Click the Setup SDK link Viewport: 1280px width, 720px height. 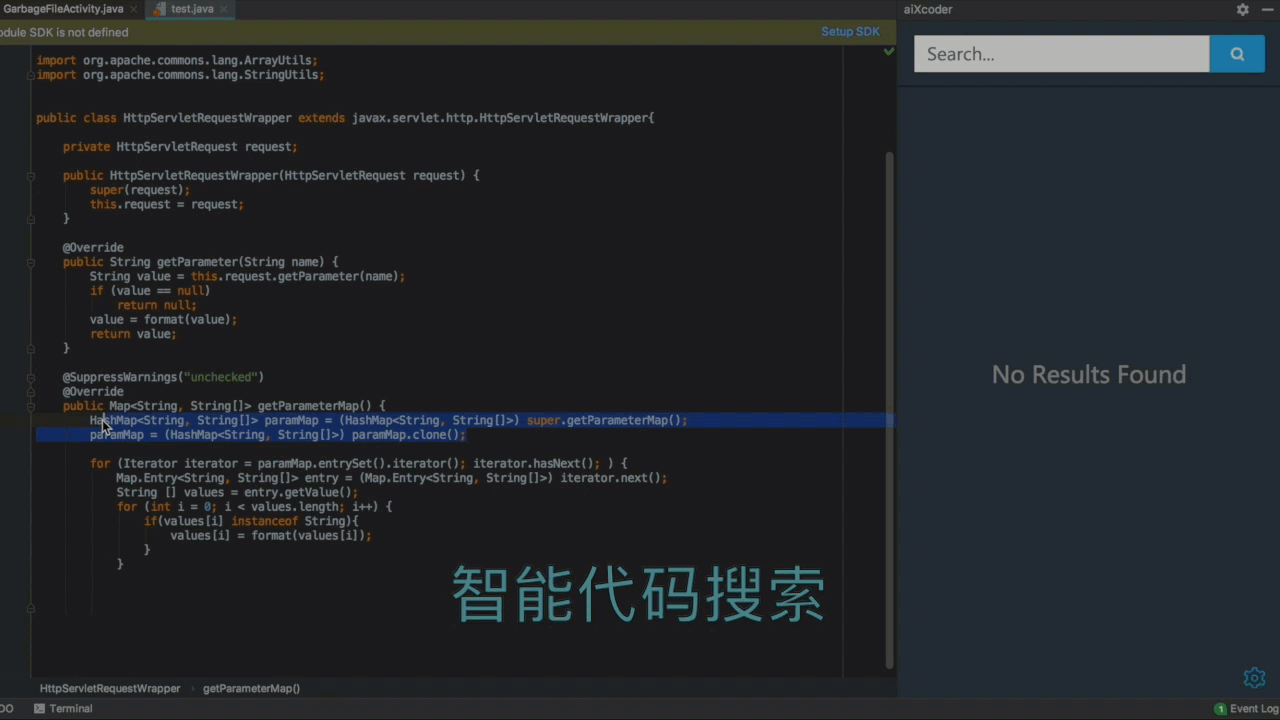pos(850,32)
